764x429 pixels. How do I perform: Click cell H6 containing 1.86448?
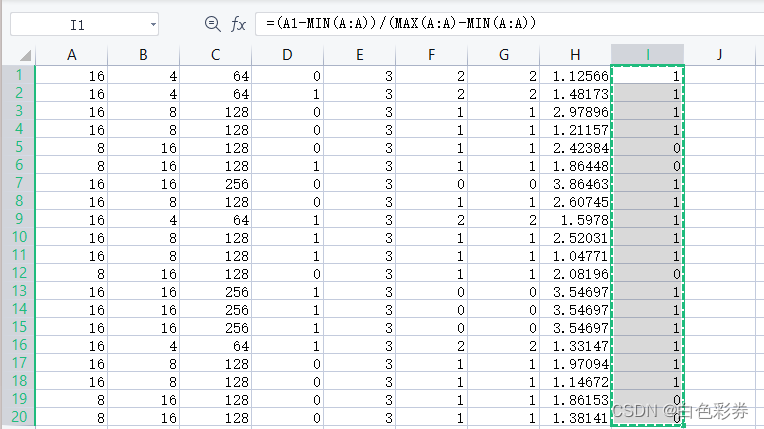[x=575, y=165]
